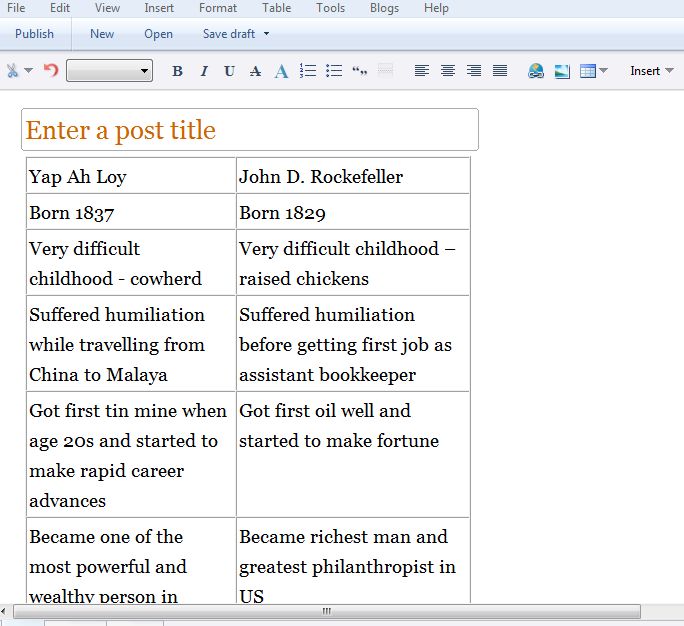Screen dimensions: 684x626
Task: Center align text
Action: 448,71
